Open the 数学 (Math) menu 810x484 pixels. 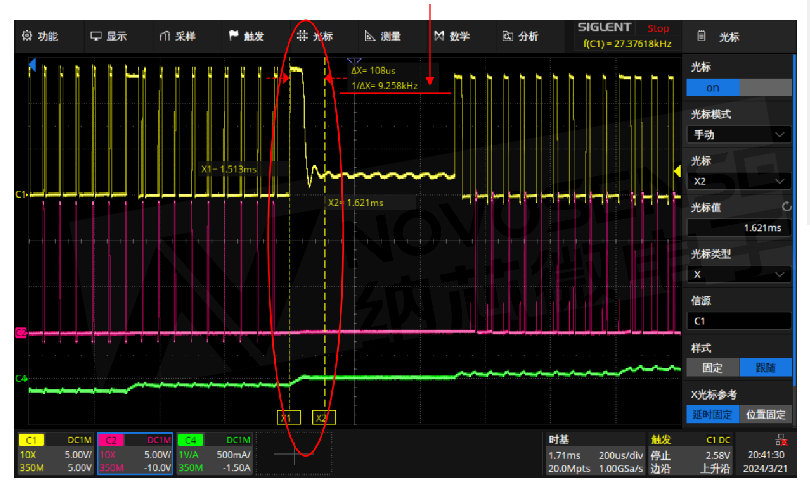(452, 36)
